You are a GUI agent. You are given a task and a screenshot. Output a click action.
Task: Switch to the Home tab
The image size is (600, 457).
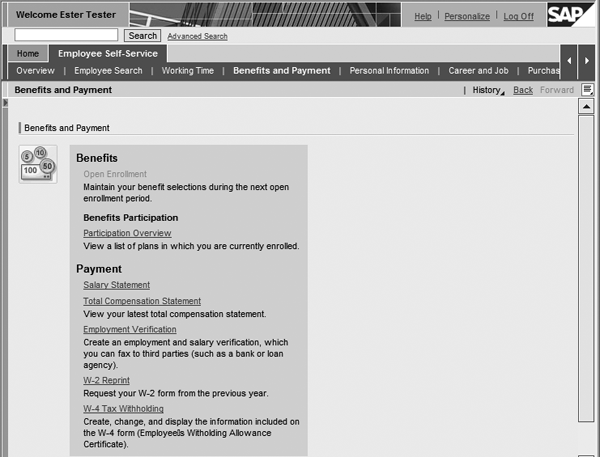(x=28, y=54)
